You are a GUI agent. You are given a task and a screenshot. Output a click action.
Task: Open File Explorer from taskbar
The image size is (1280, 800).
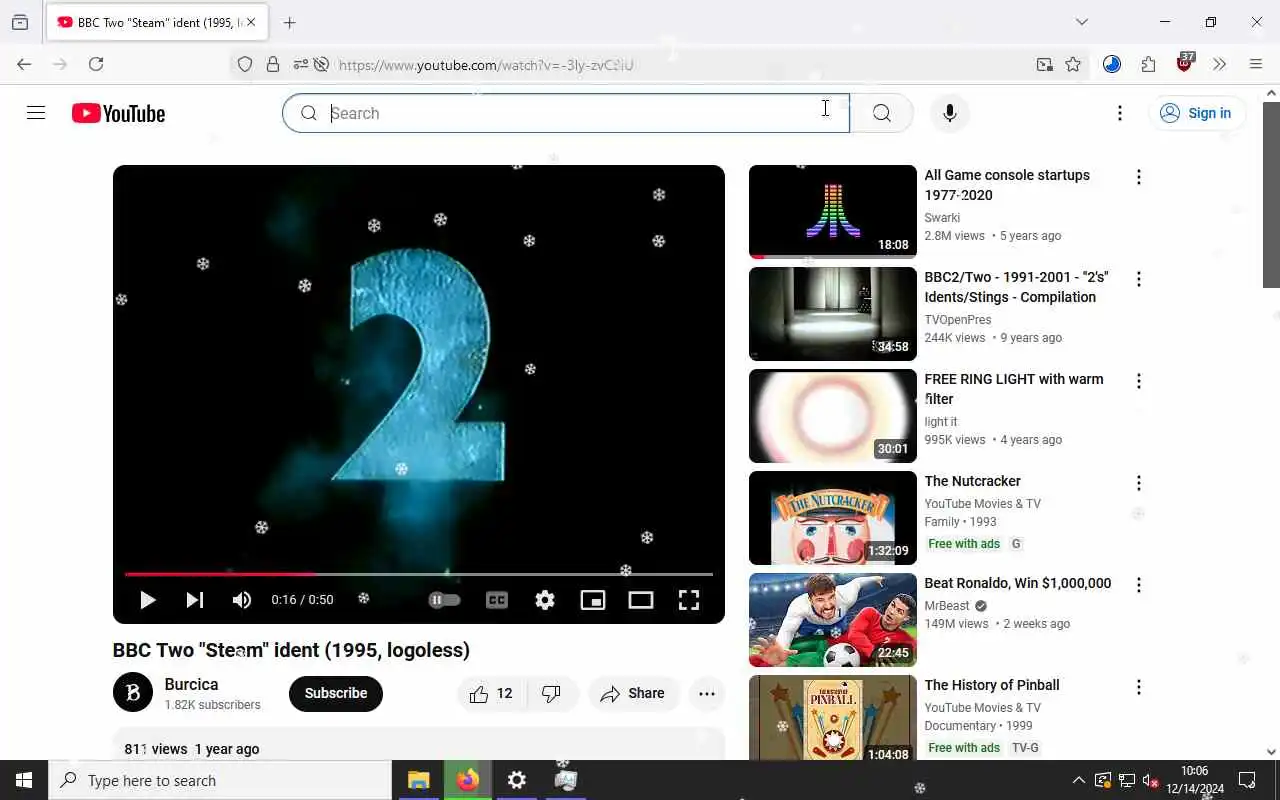coord(418,780)
